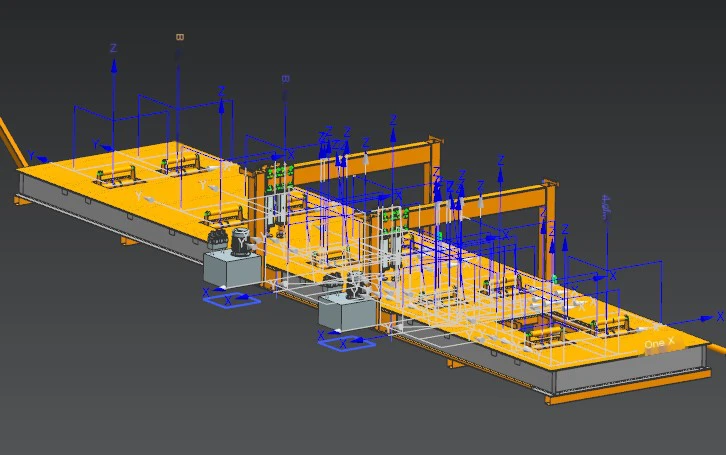Click the blue square frame below right tank
Screen dimensions: 726x455
pyautogui.click(x=347, y=343)
